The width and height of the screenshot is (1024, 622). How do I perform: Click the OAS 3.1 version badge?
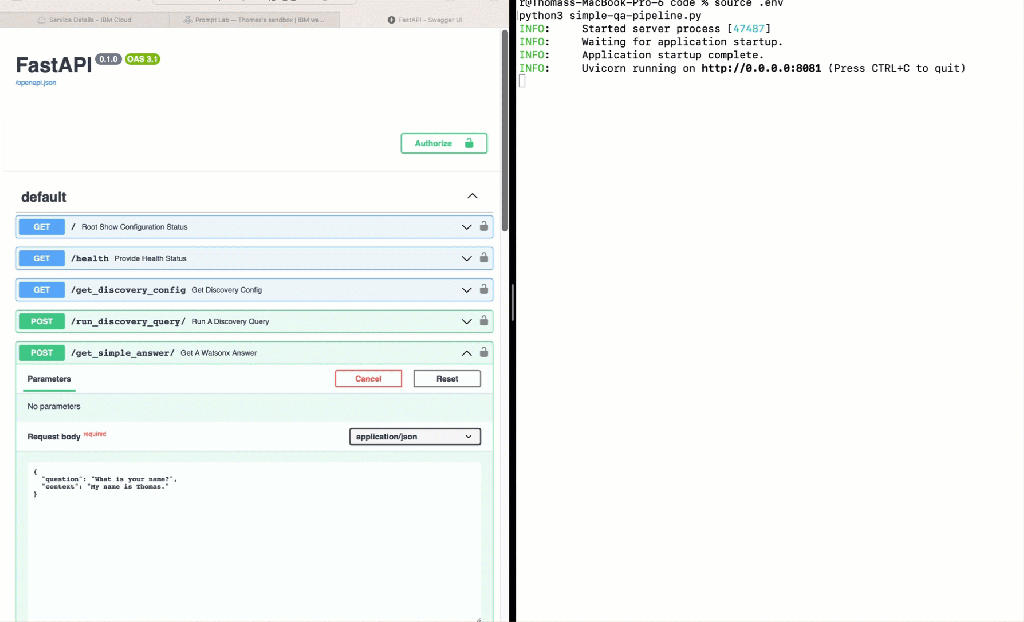[142, 60]
